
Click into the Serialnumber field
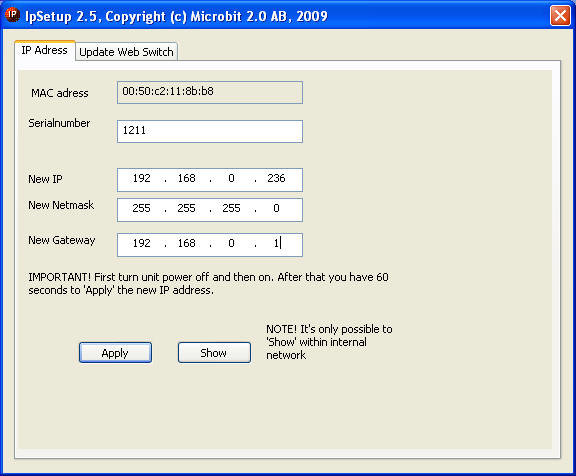point(210,131)
